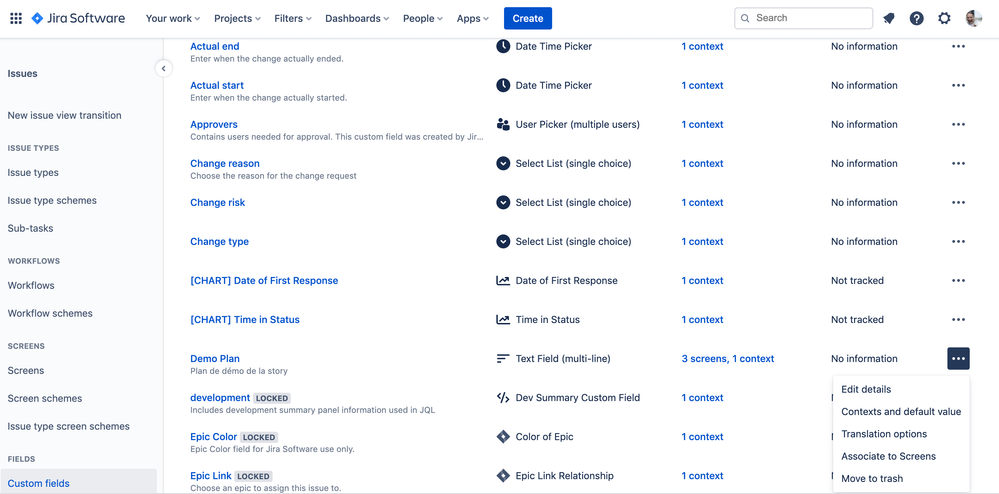Open more actions for Approvers field

(x=958, y=124)
